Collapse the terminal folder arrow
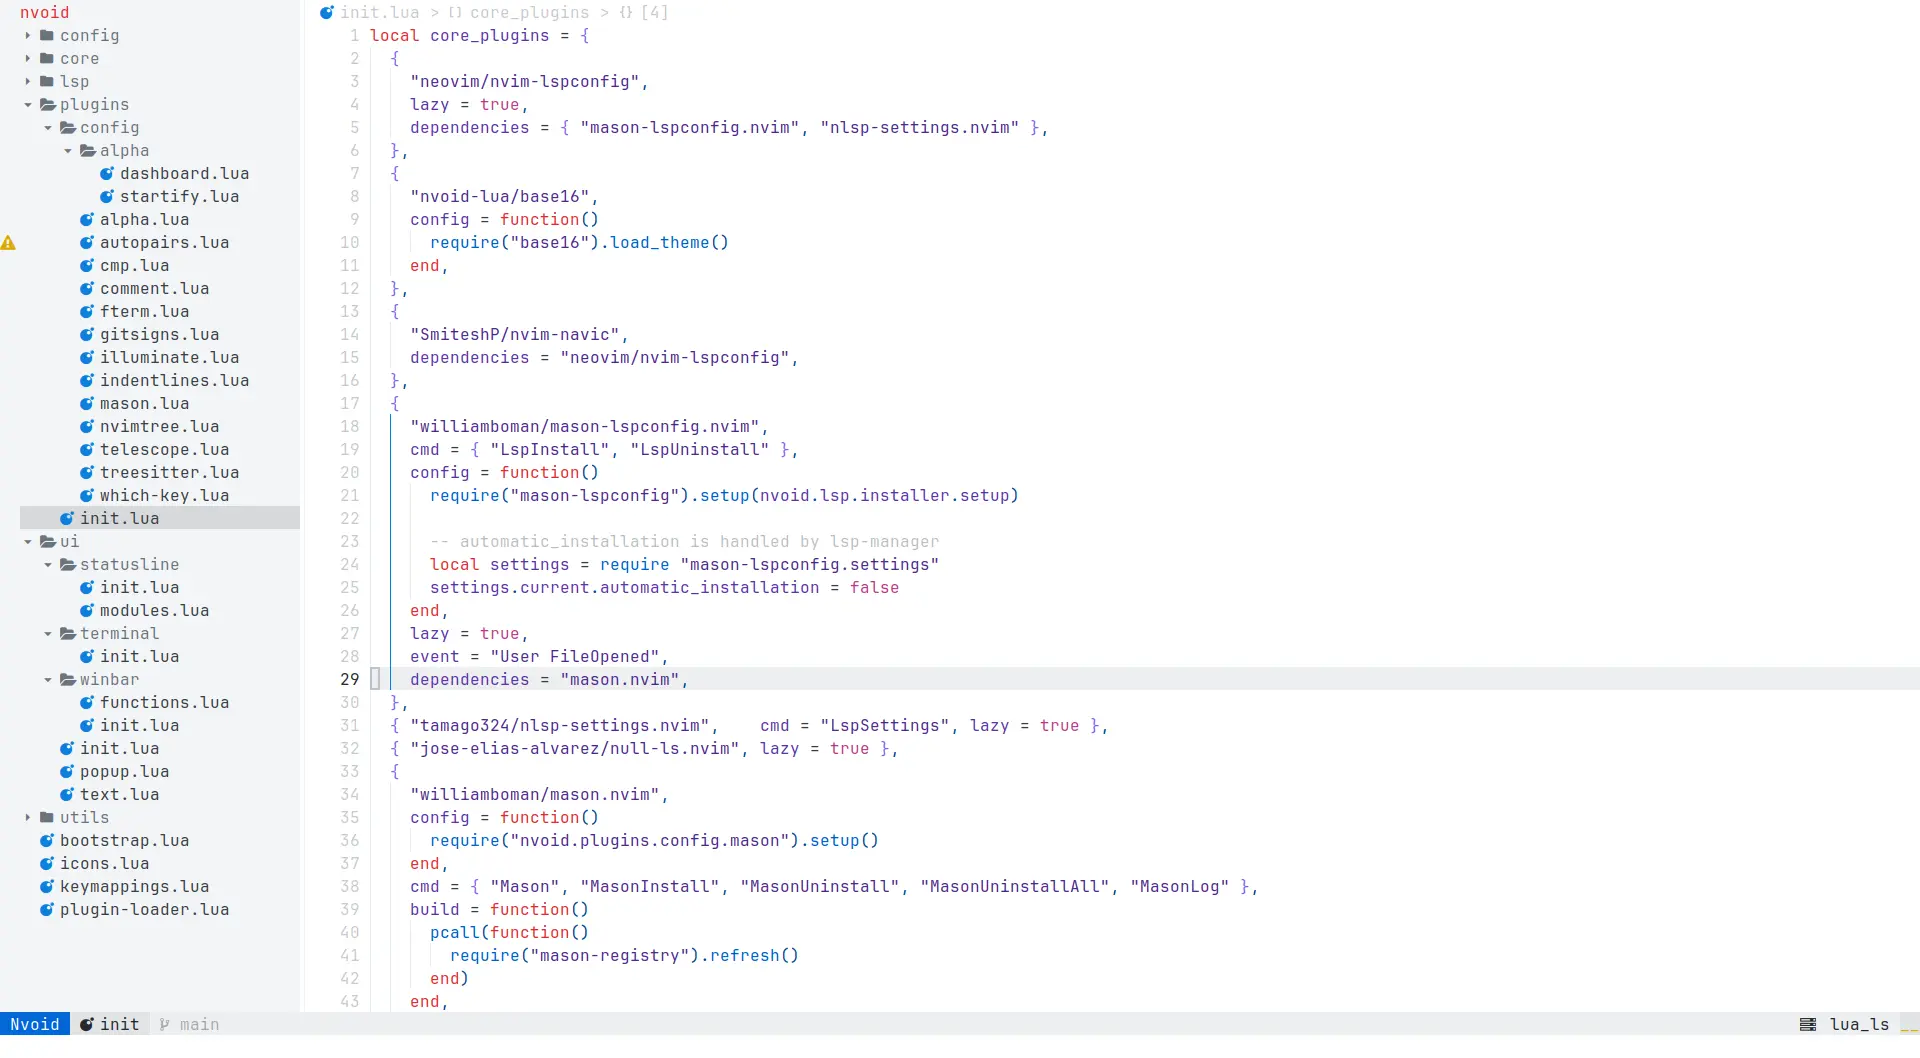1920x1058 pixels. click(48, 634)
